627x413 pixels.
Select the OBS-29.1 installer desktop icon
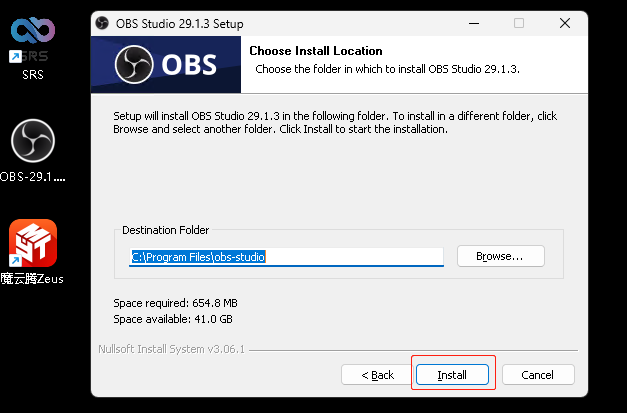33,145
